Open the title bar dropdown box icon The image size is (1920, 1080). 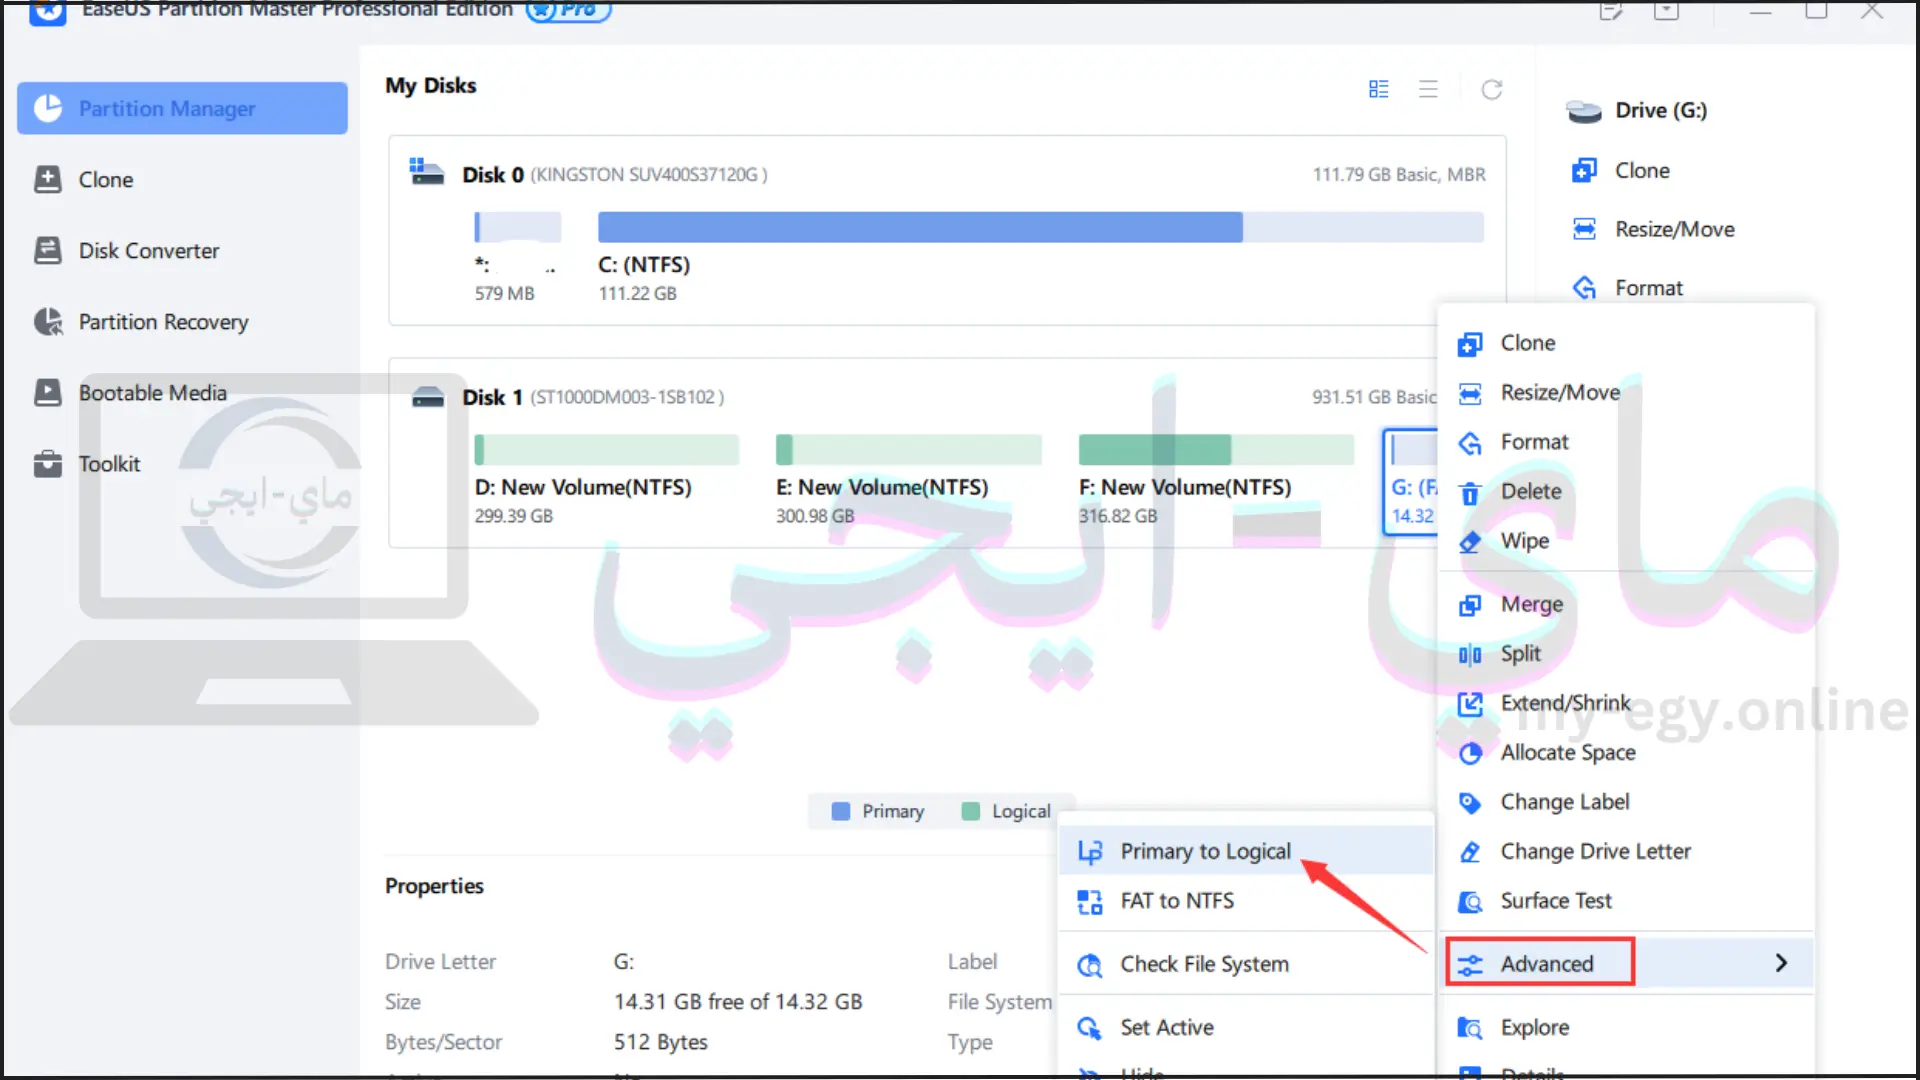pos(1666,11)
